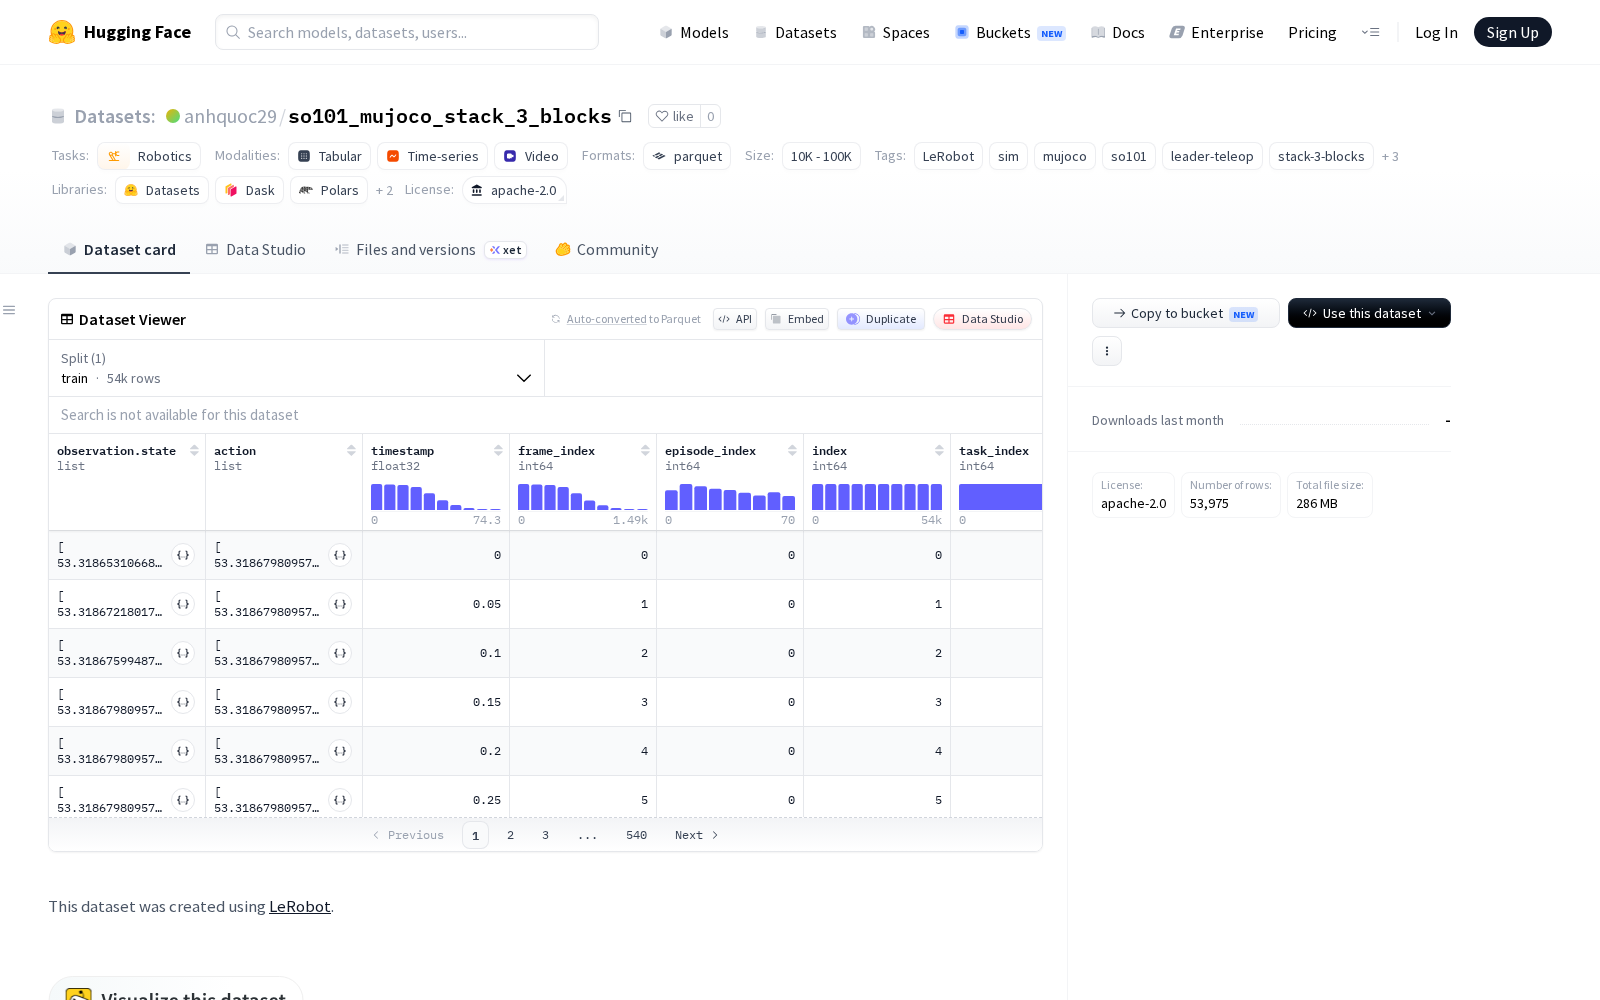Expand action value in timestamp 0.1 row

(x=340, y=653)
